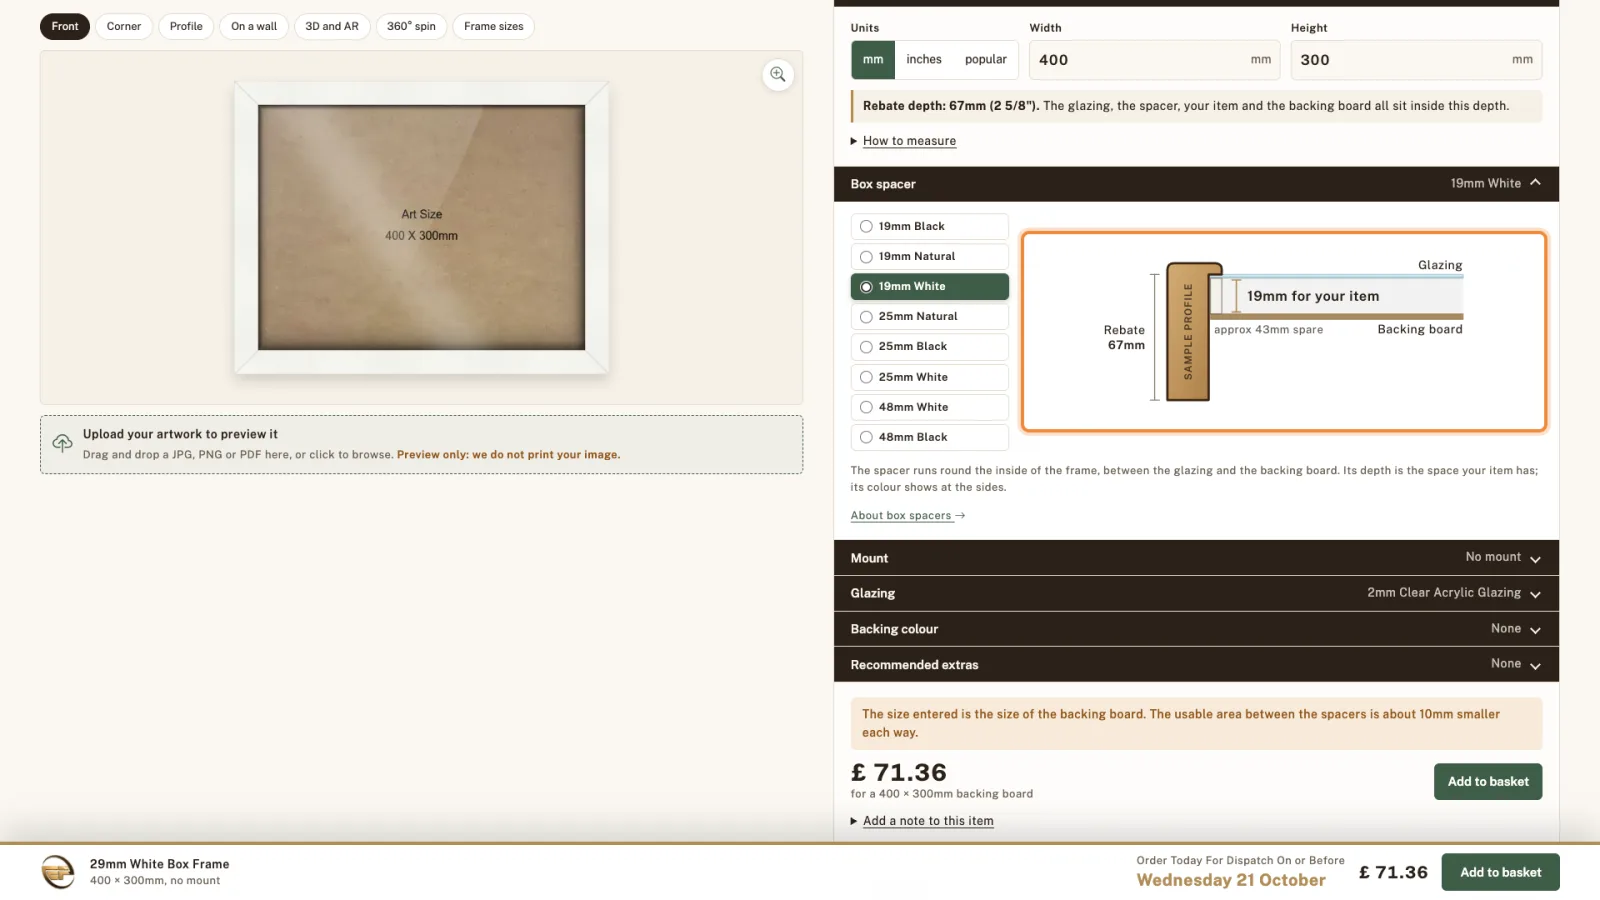Screen dimensions: 1600x900
Task: Click the frame preview image
Action: point(421,228)
